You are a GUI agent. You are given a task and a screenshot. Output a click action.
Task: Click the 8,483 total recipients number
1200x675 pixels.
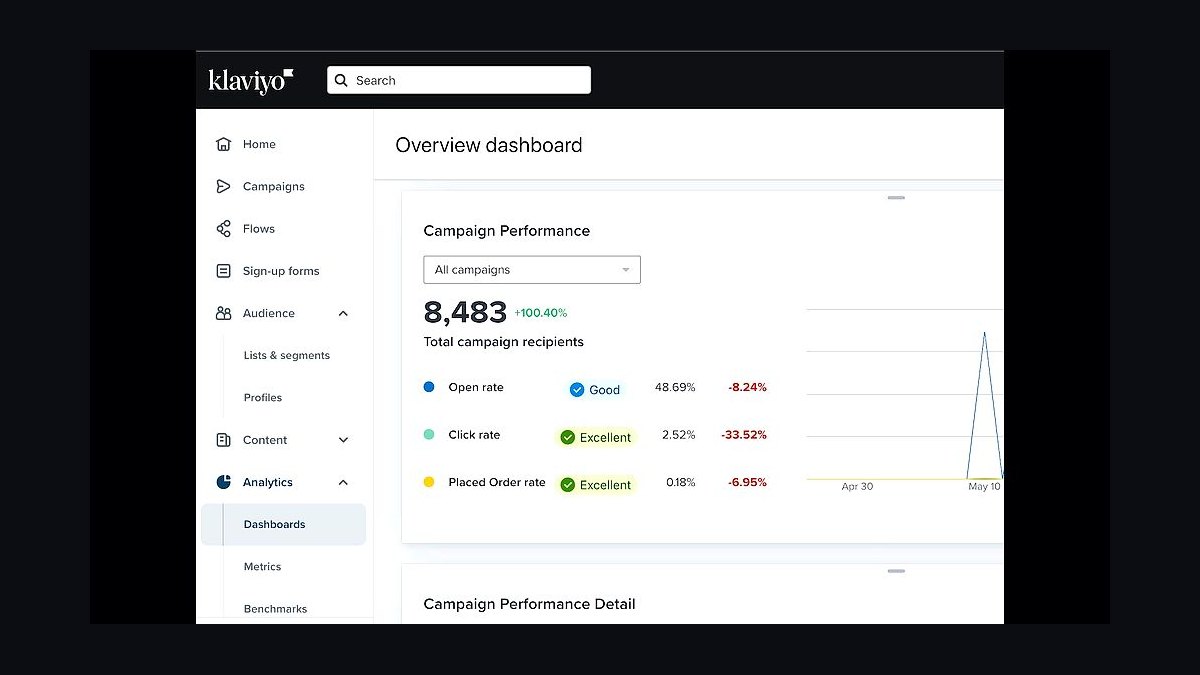click(x=465, y=313)
